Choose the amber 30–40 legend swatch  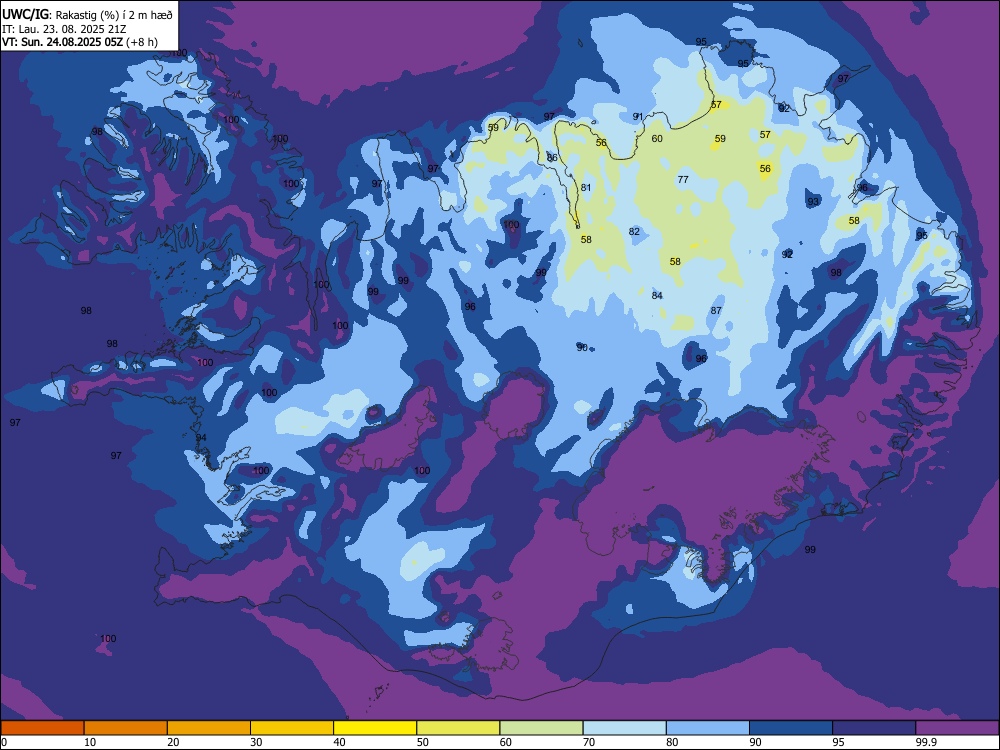292,728
